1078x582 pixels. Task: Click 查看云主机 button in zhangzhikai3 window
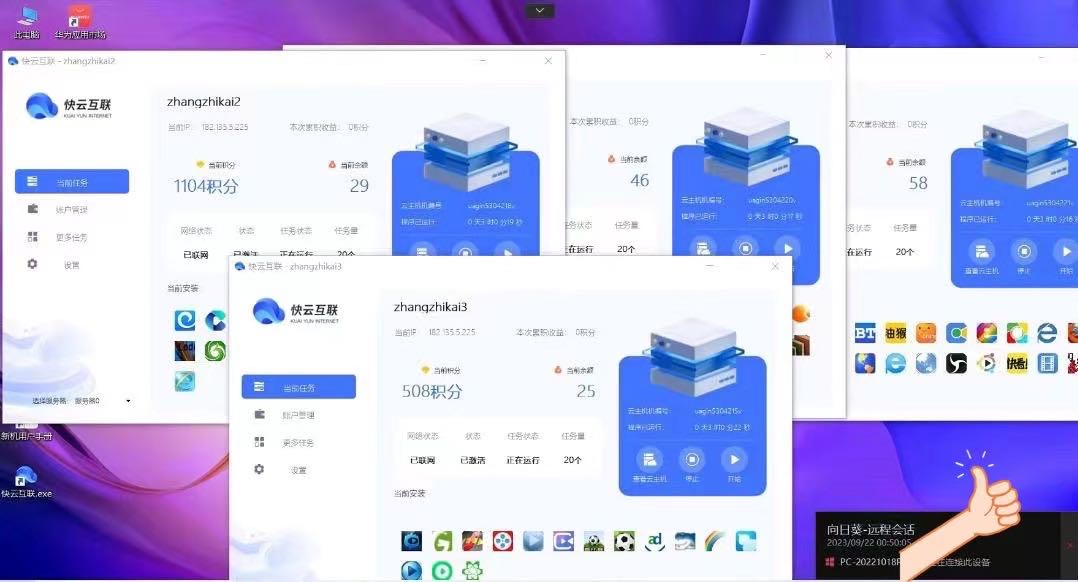[649, 465]
